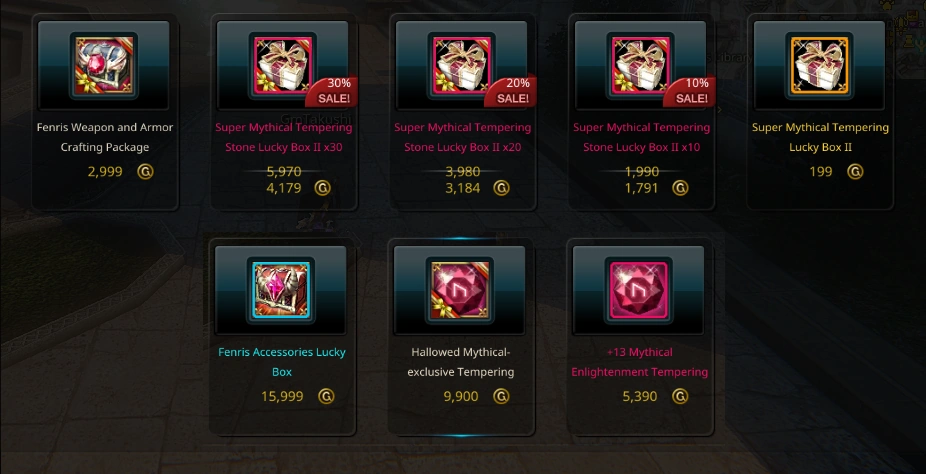This screenshot has height=474, width=926.
Task: Open Super Mythical Tempering Stone Lucky Box II x30 title
Action: pos(283,137)
